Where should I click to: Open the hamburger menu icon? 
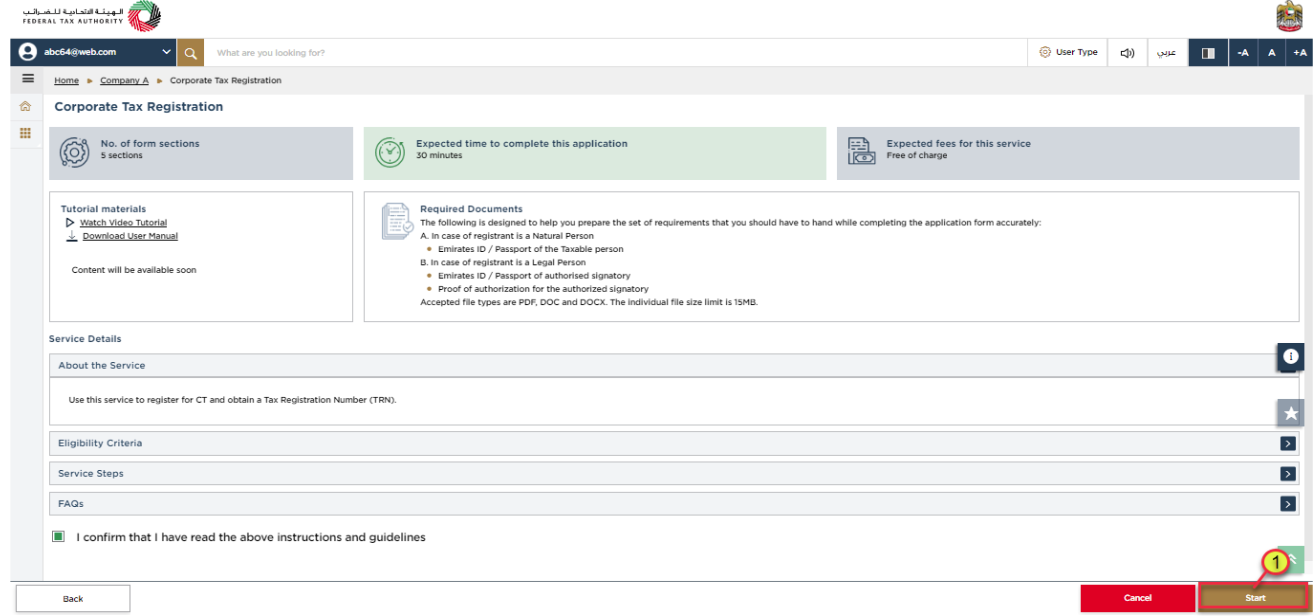point(28,79)
